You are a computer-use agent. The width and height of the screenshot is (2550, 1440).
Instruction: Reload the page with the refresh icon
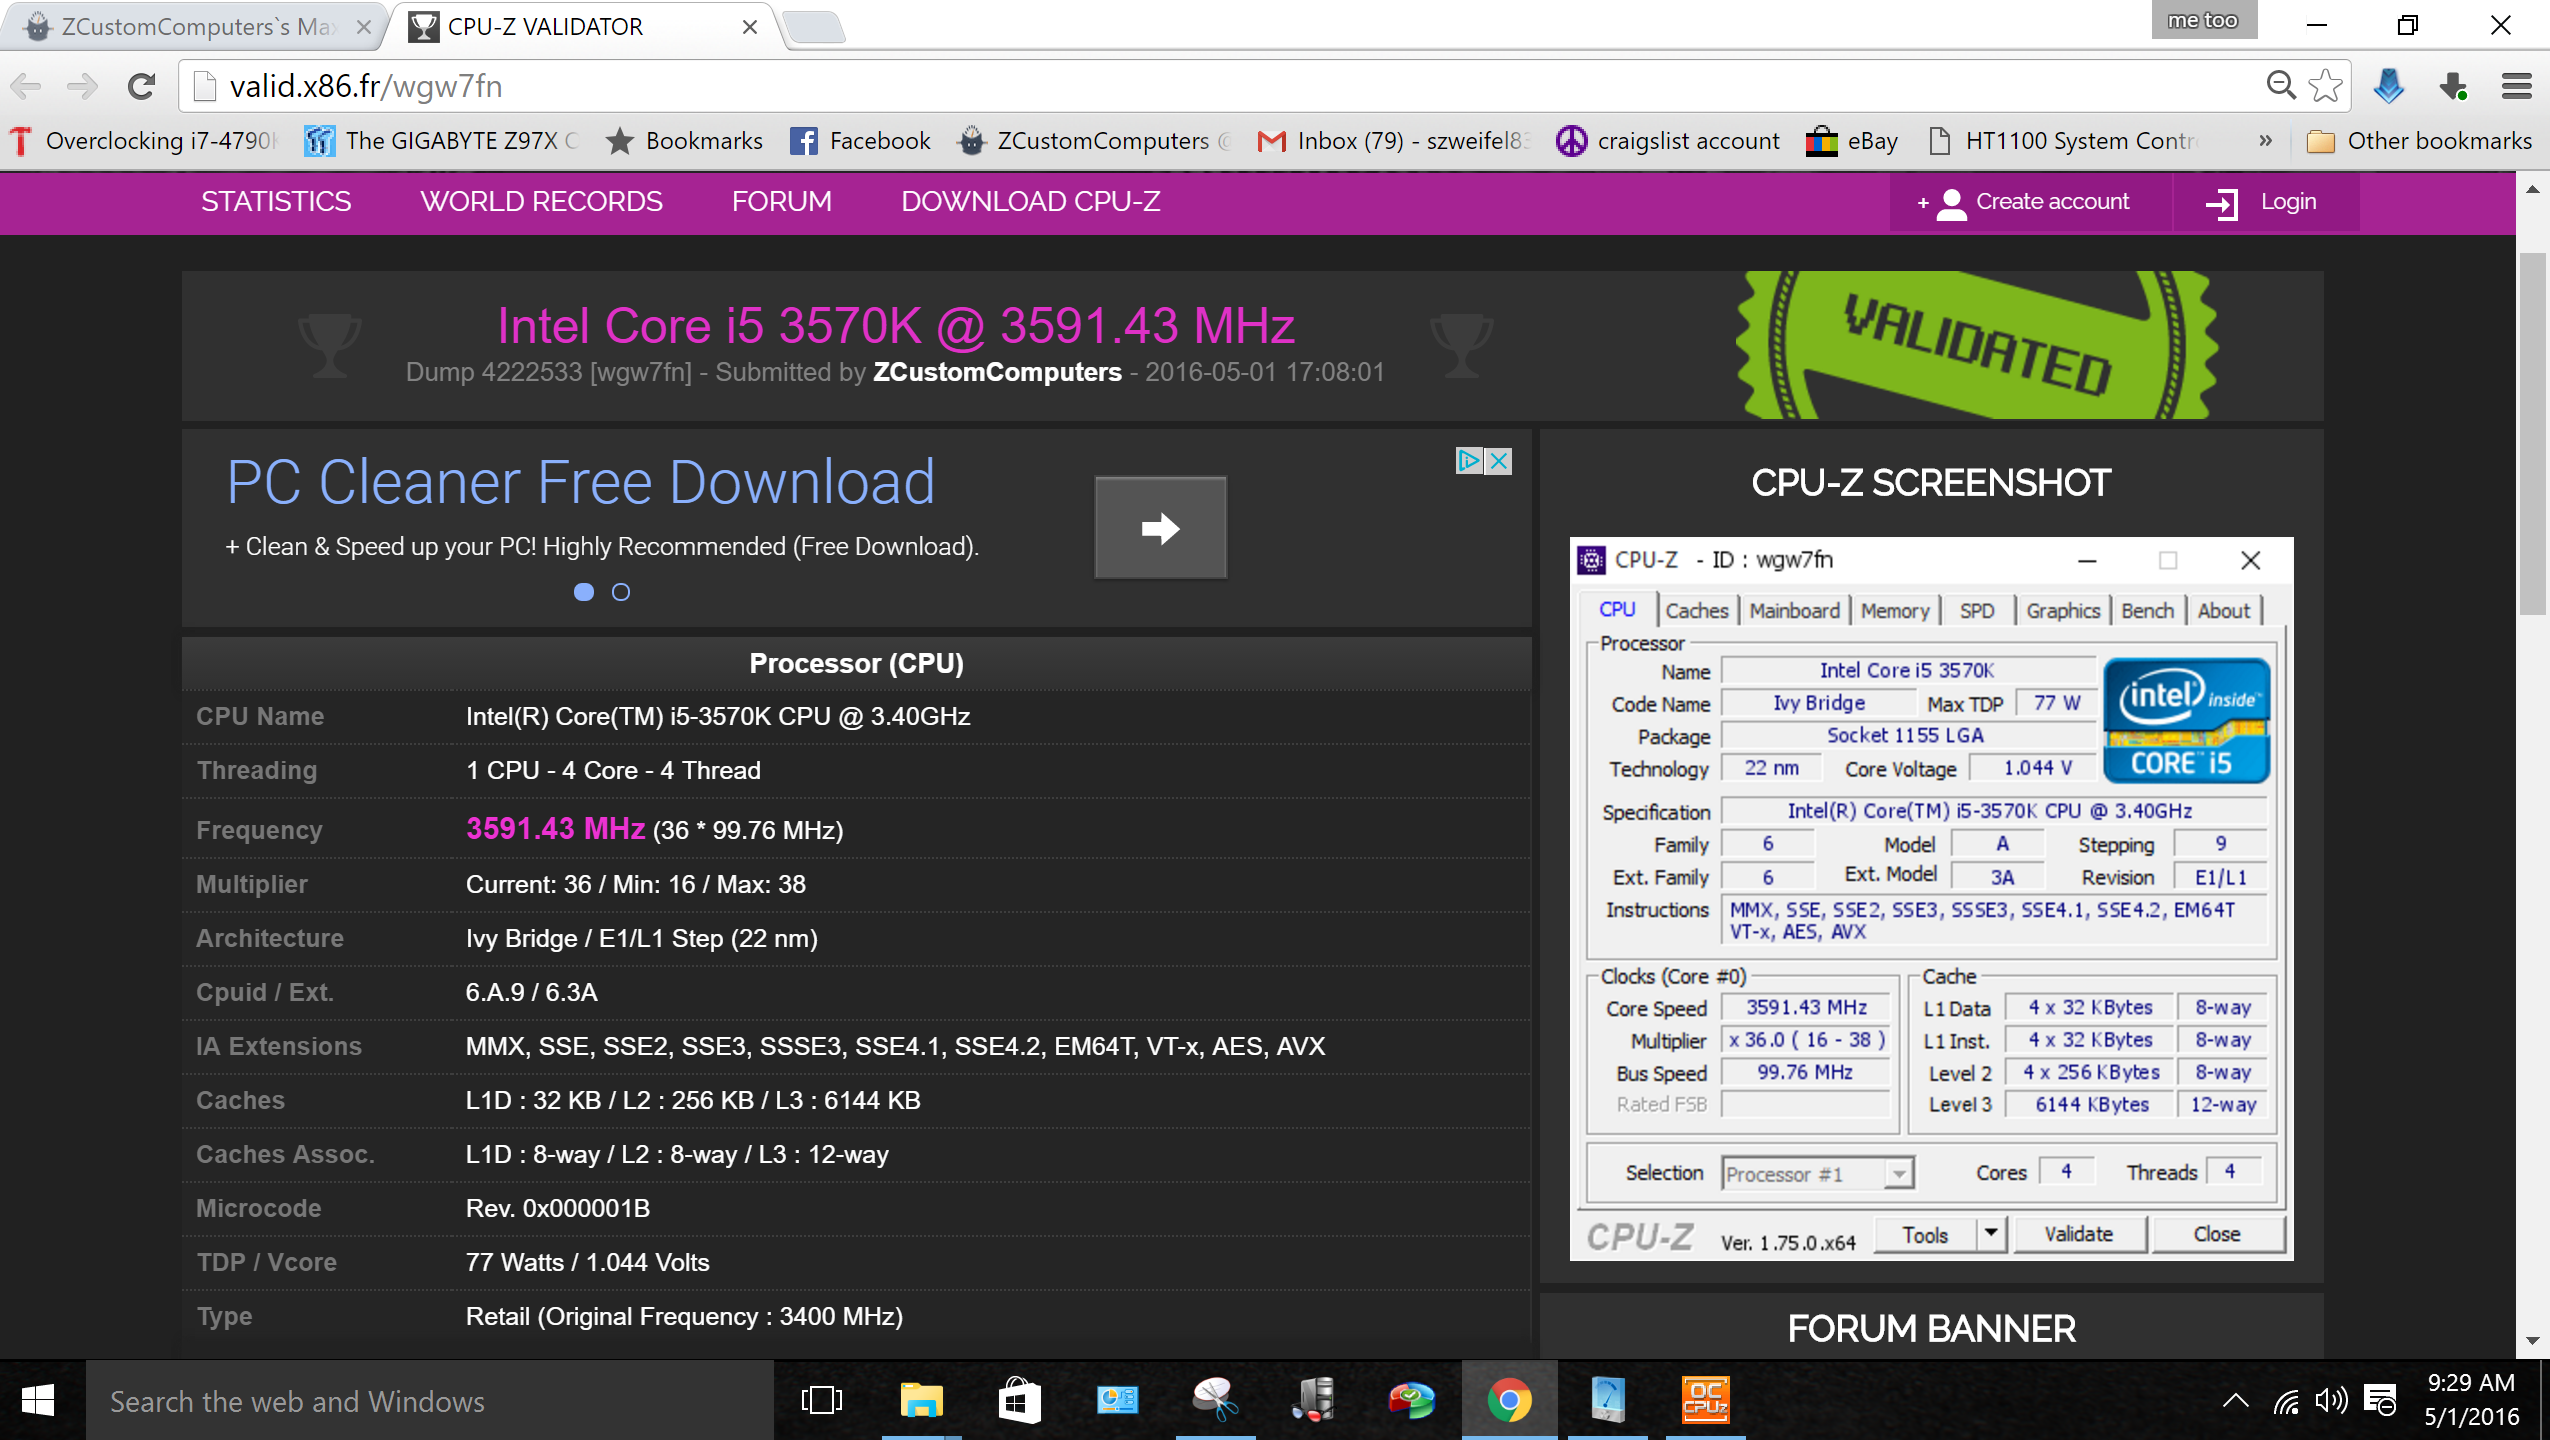pos(141,87)
